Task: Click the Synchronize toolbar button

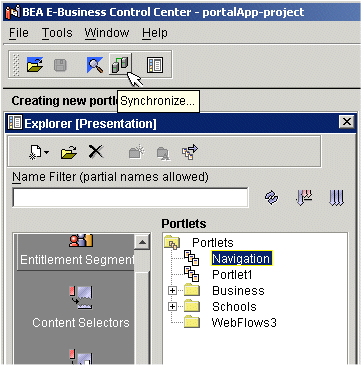Action: tap(120, 64)
